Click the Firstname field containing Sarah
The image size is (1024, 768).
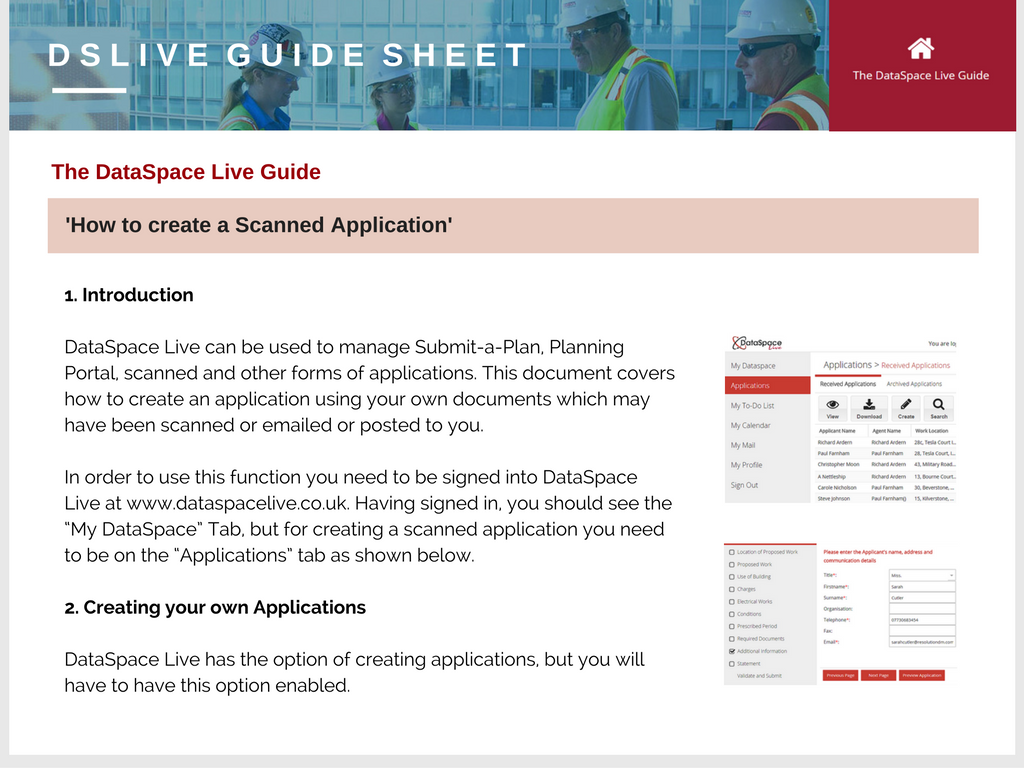922,586
